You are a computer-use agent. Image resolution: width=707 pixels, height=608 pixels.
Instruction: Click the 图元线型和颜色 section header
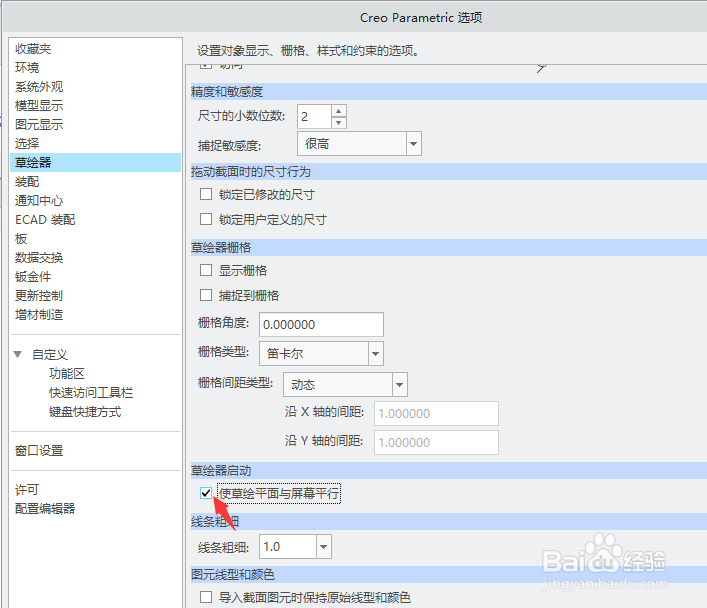point(449,574)
